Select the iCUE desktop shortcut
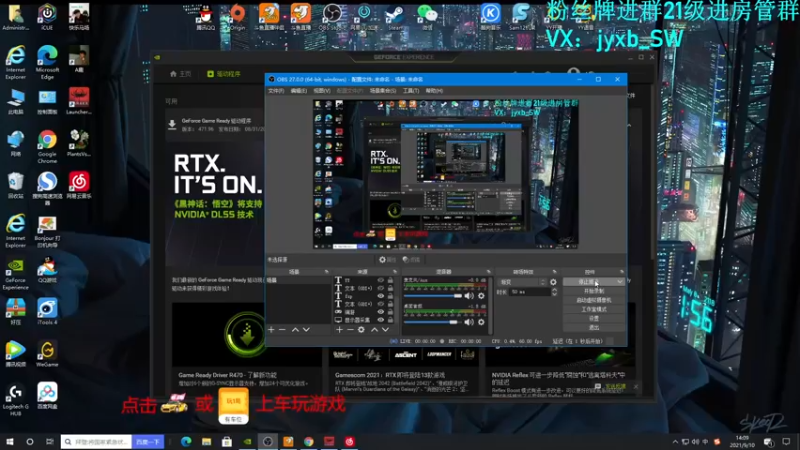The width and height of the screenshot is (800, 450). coord(47,16)
